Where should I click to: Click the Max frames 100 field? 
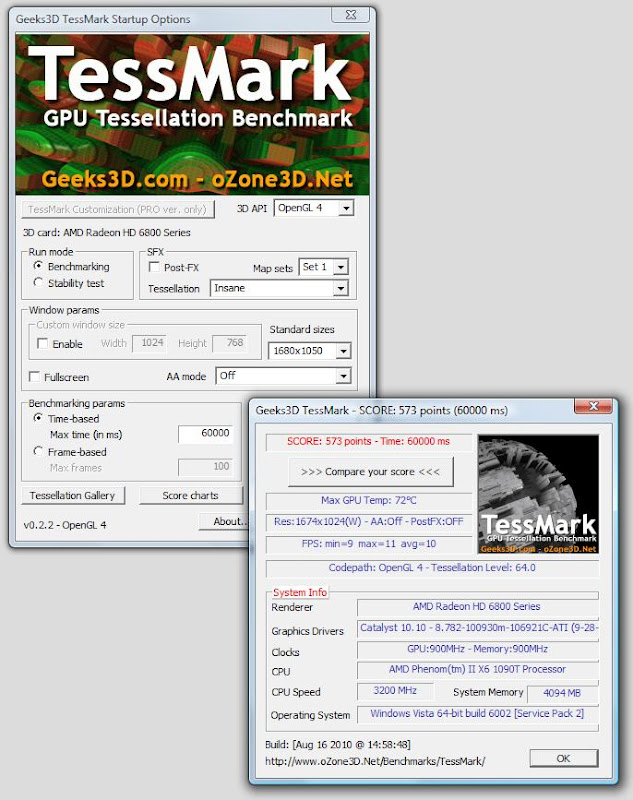click(x=205, y=466)
